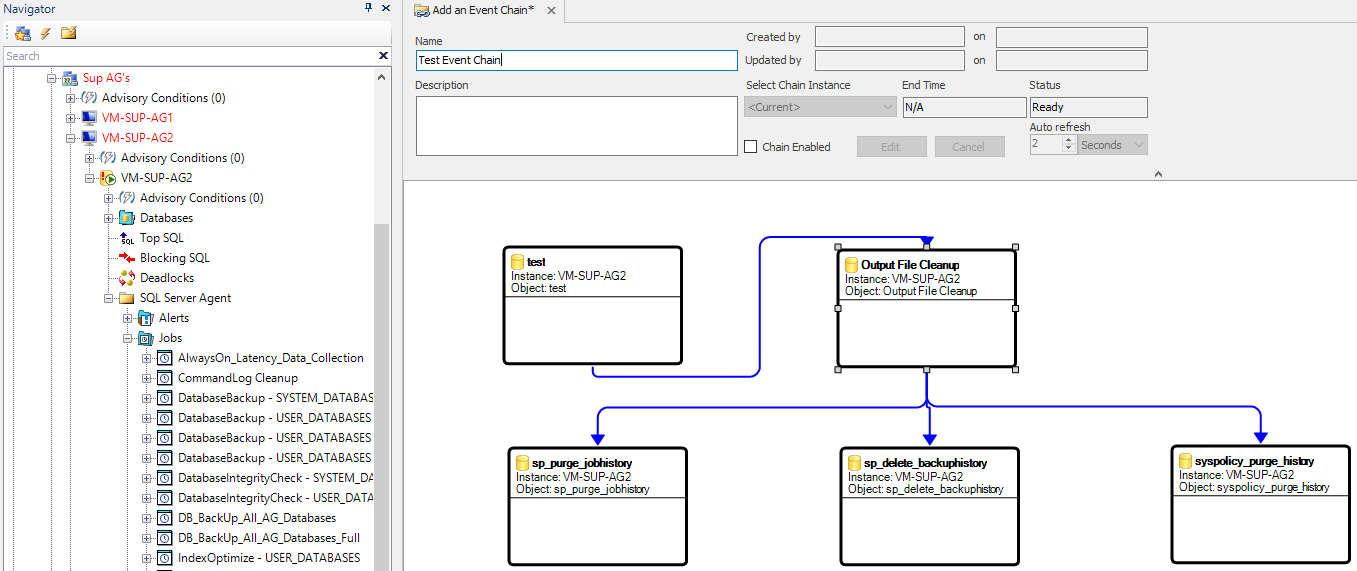
Task: Click the Navigator vertical scrollbar thumb
Action: tap(382, 398)
